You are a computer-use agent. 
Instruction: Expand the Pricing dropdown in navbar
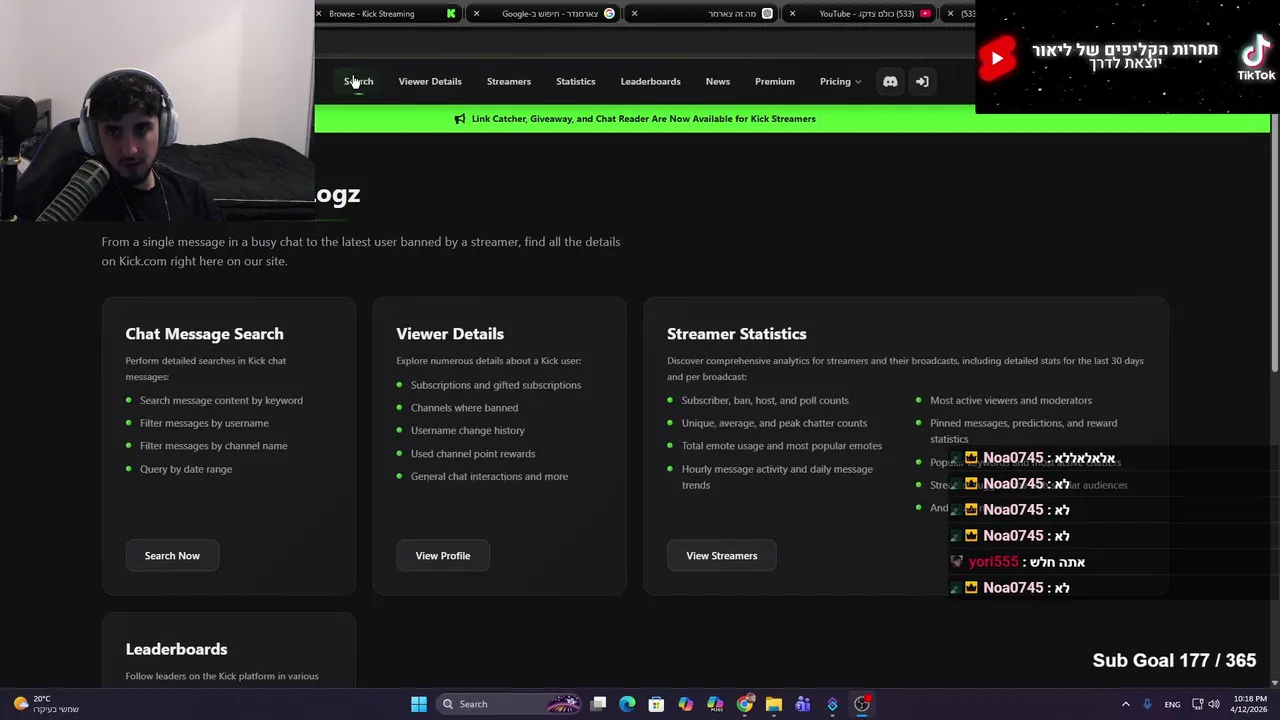840,81
